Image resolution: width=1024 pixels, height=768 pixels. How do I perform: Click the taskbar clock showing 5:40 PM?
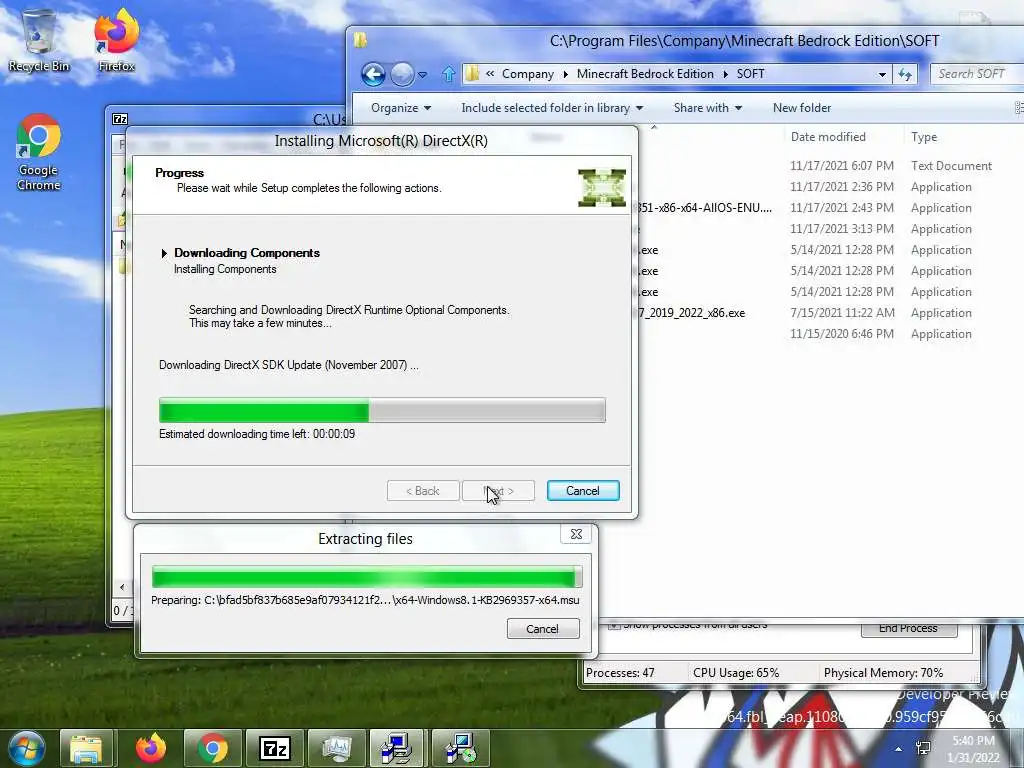pyautogui.click(x=973, y=749)
